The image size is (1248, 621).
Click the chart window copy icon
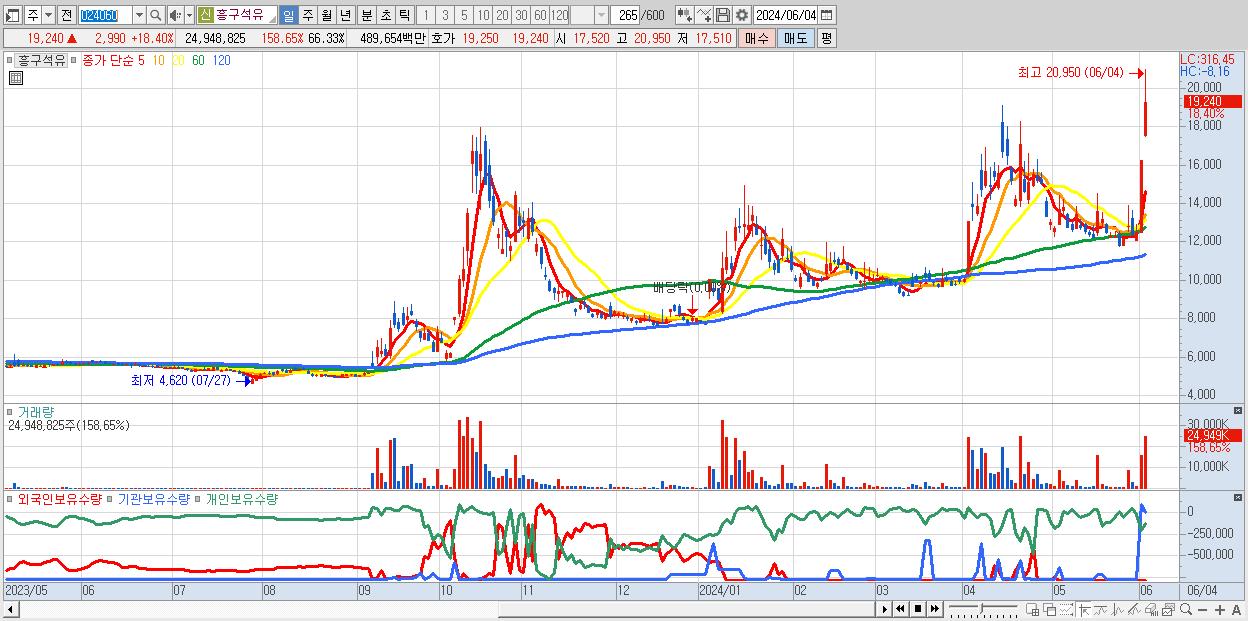click(x=1168, y=610)
